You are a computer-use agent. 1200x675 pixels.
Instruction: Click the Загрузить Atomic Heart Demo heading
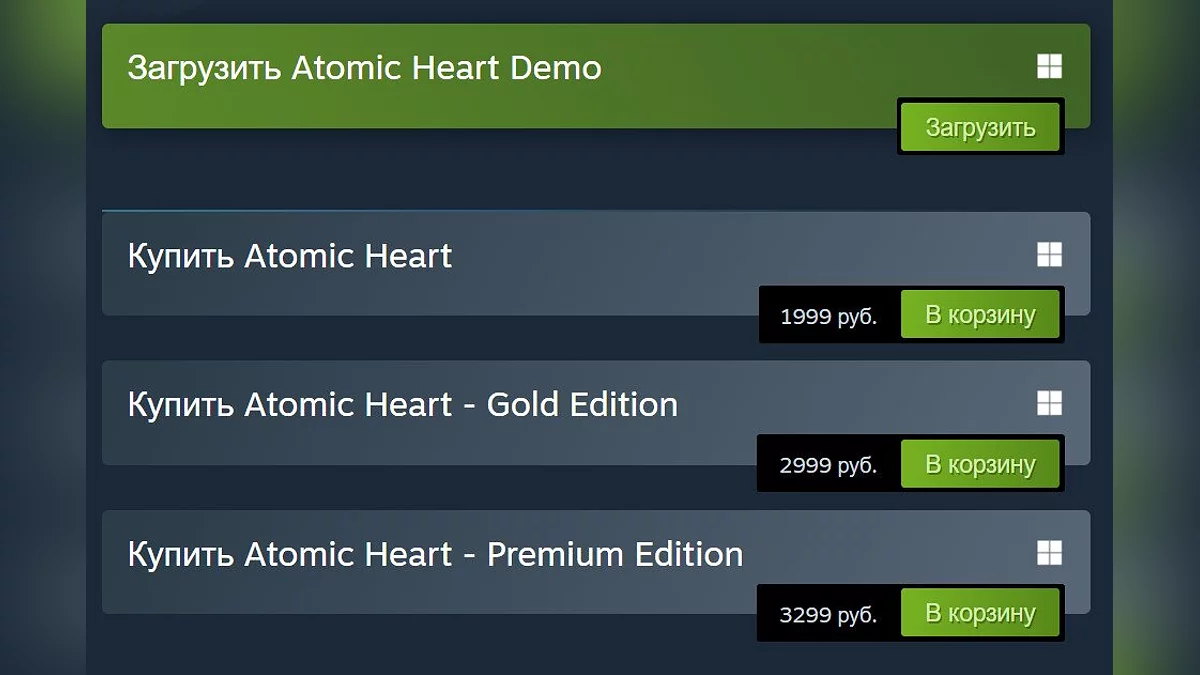tap(364, 68)
